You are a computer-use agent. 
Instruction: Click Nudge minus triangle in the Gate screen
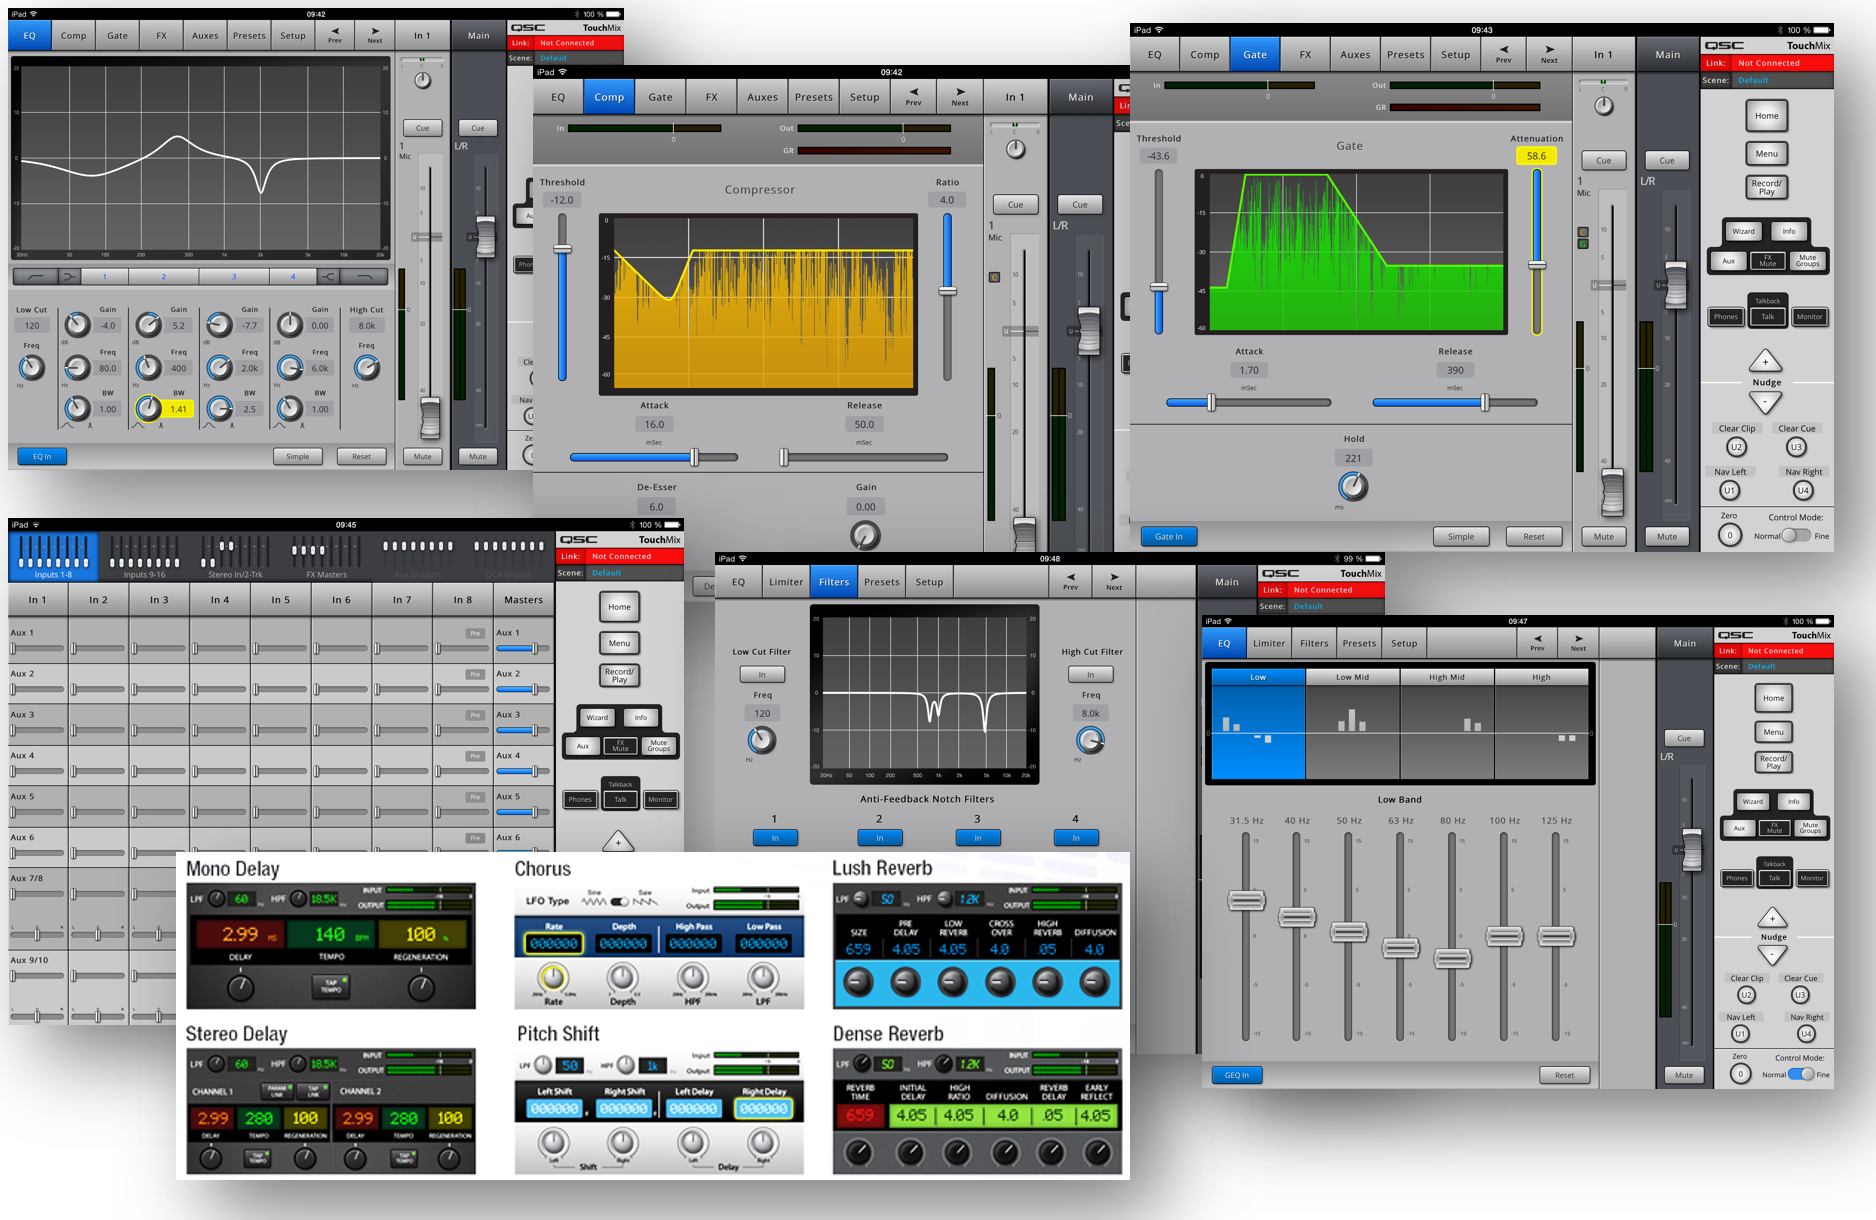point(1766,402)
